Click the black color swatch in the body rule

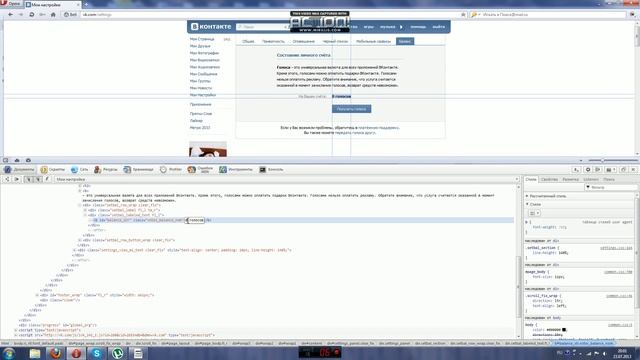(564, 330)
